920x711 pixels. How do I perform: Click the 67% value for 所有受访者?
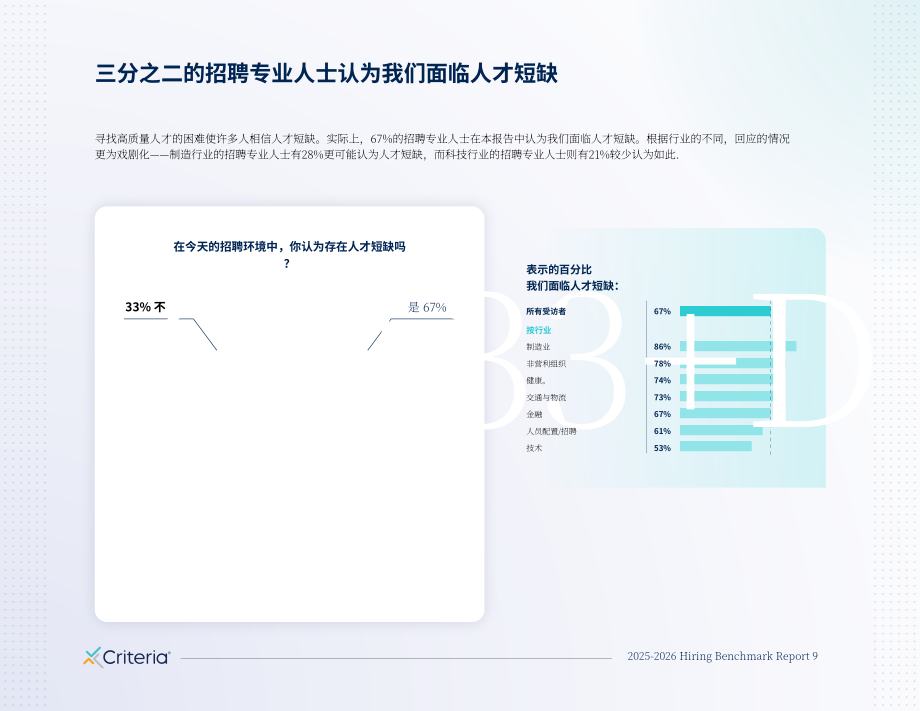662,312
